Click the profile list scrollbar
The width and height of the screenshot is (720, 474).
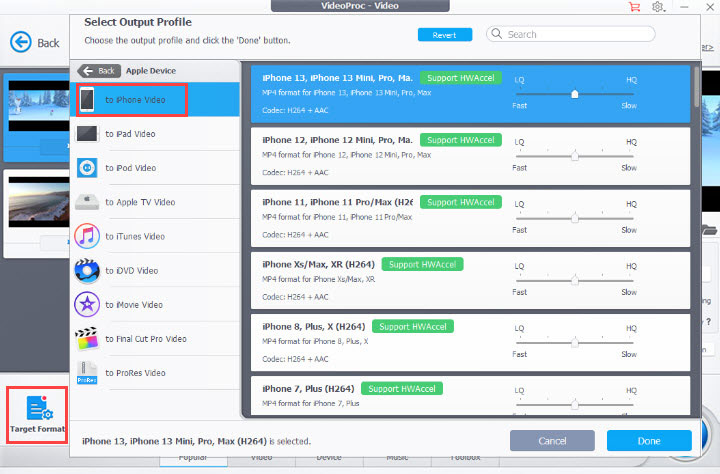coord(697,87)
